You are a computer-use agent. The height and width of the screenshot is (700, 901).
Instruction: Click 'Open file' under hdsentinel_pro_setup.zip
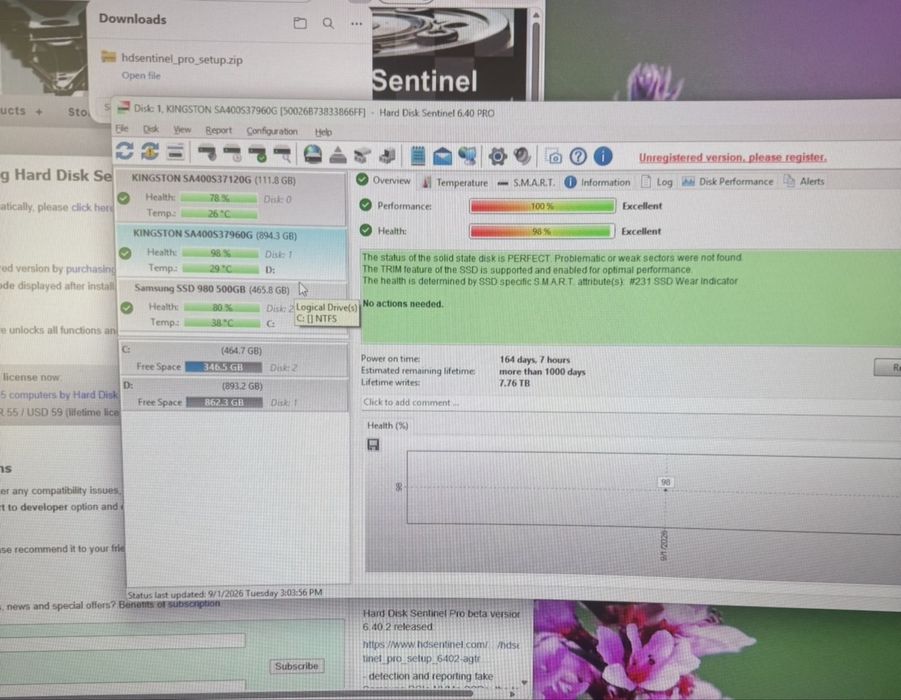(141, 75)
